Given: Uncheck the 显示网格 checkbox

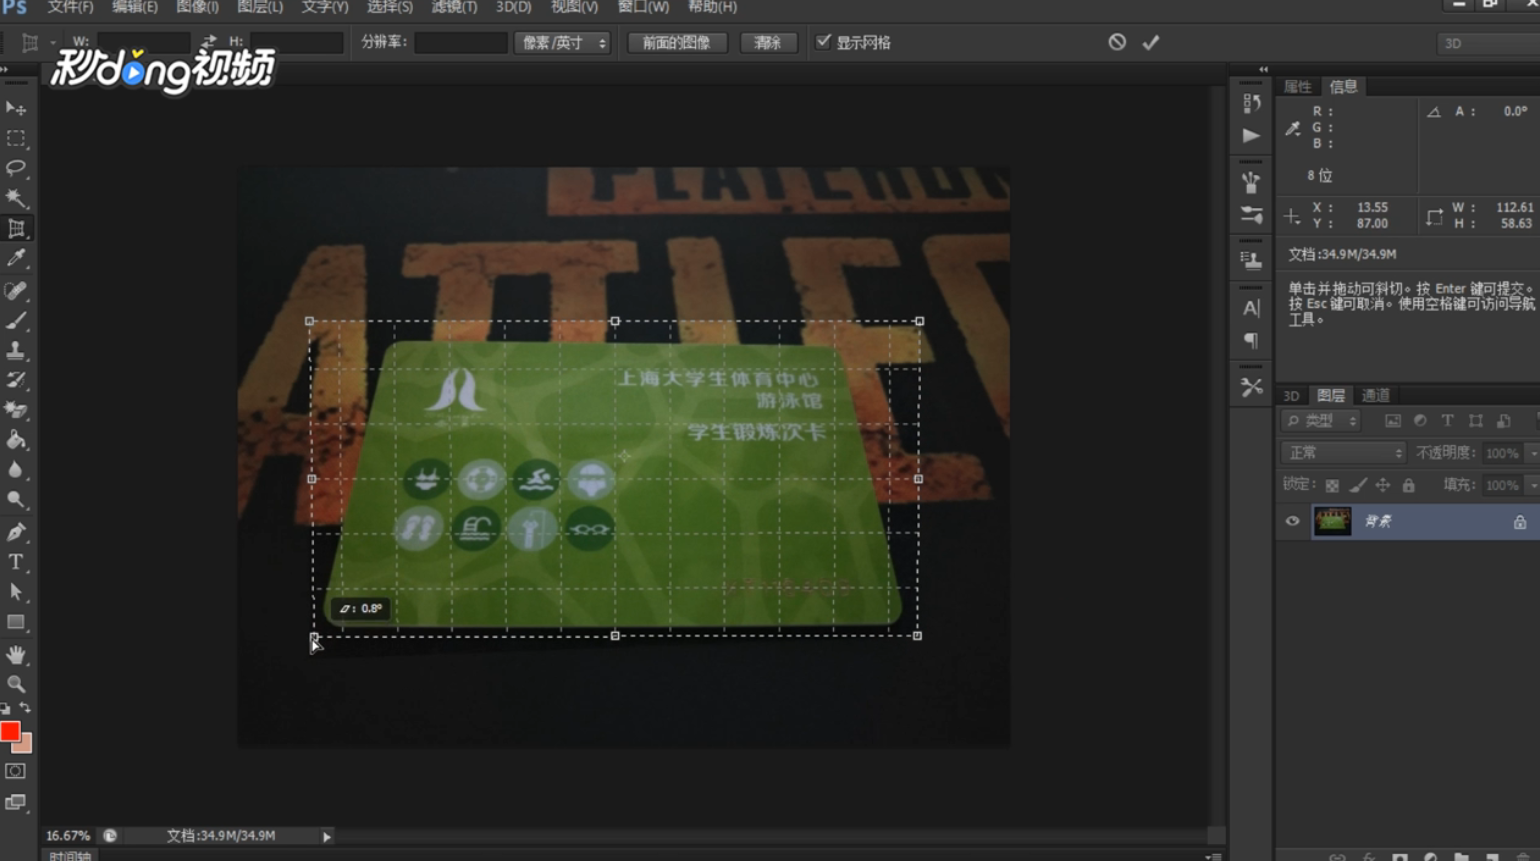Looking at the screenshot, I should pos(823,42).
